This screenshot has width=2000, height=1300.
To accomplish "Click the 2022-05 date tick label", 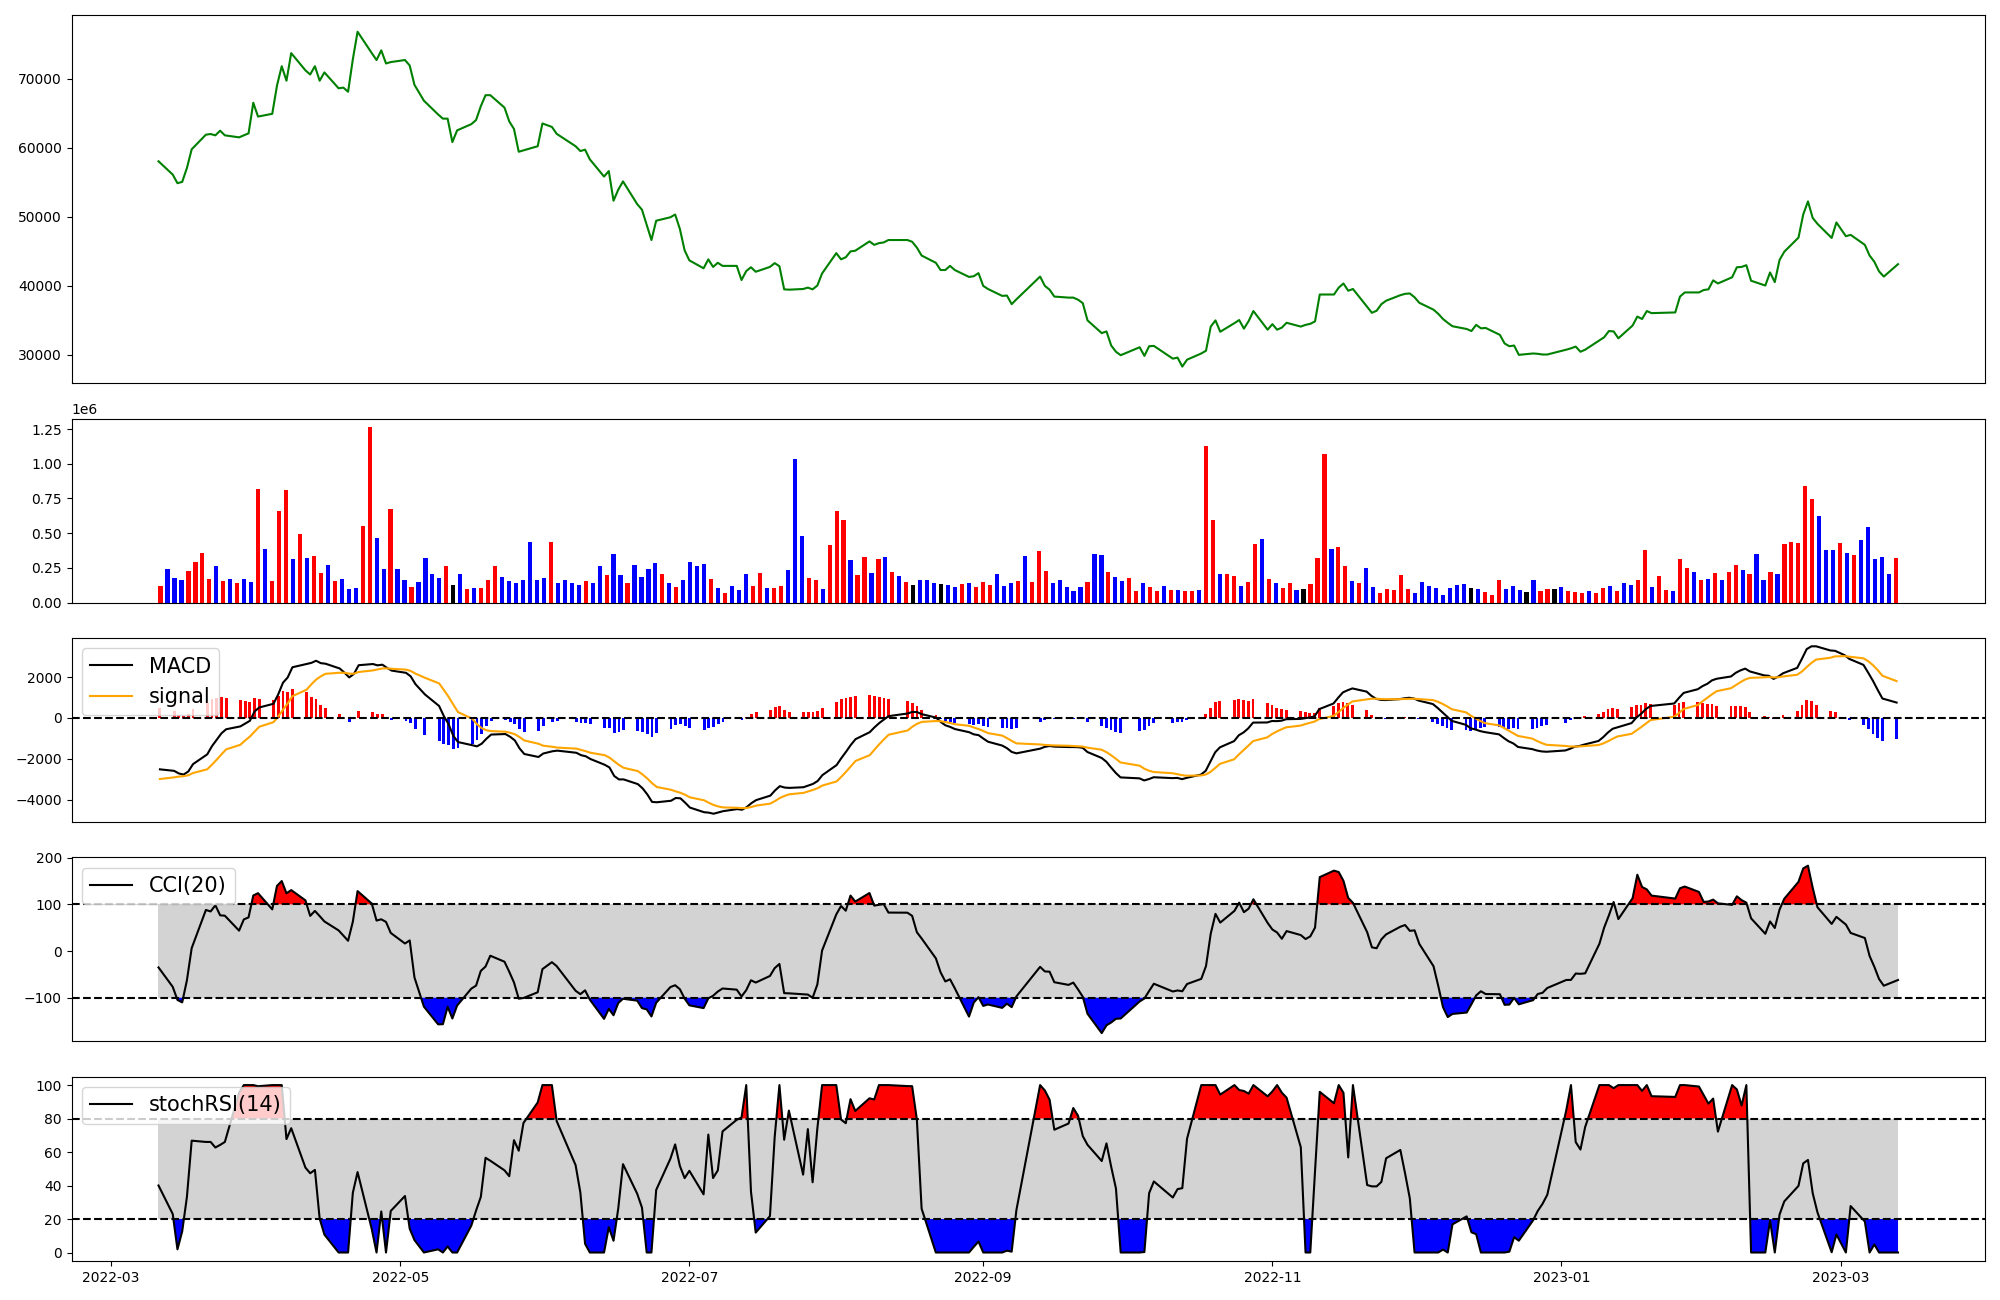I will tap(400, 1277).
